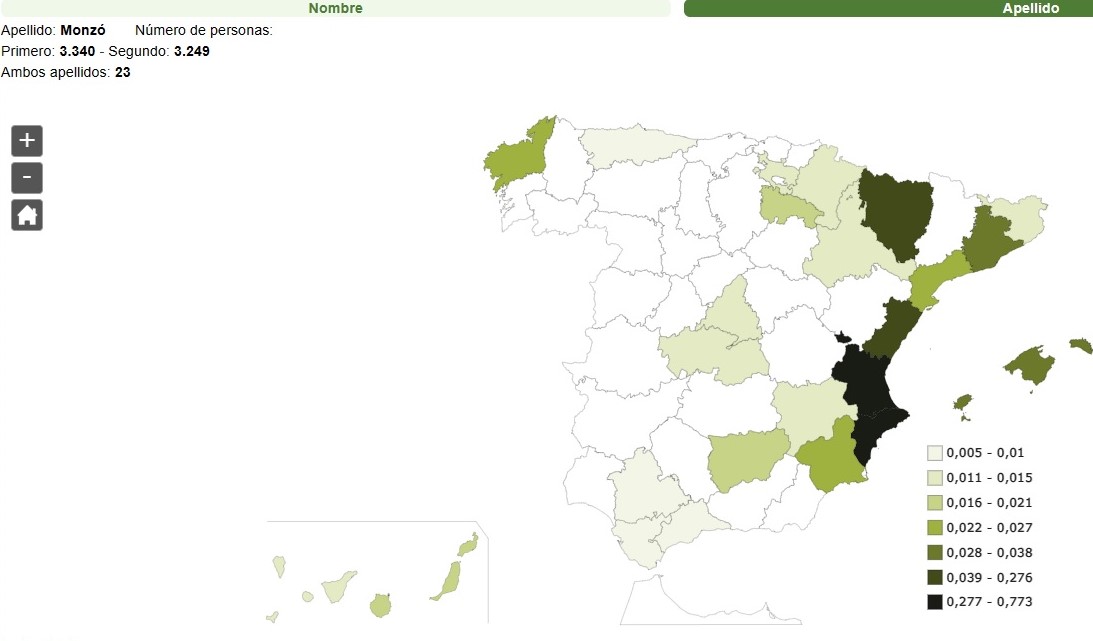Select the darkest legend swatch 0,277 - 0,773
The image size is (1093, 641).
[x=936, y=601]
